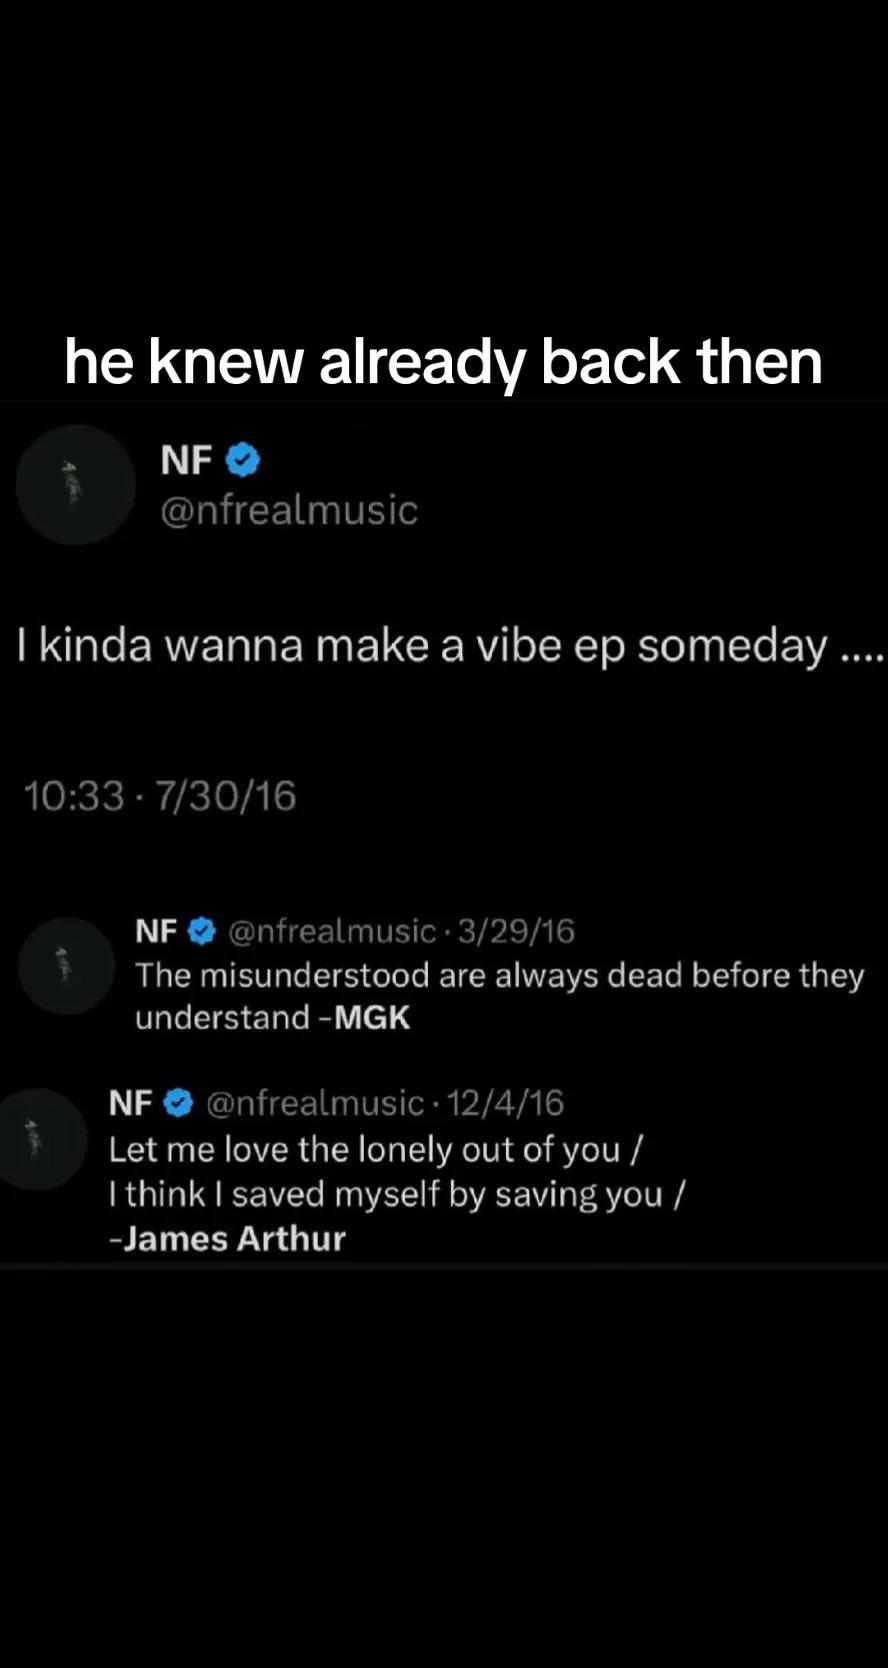This screenshot has width=888, height=1668.
Task: Click the bold NF display name in main tweet
Action: point(186,460)
